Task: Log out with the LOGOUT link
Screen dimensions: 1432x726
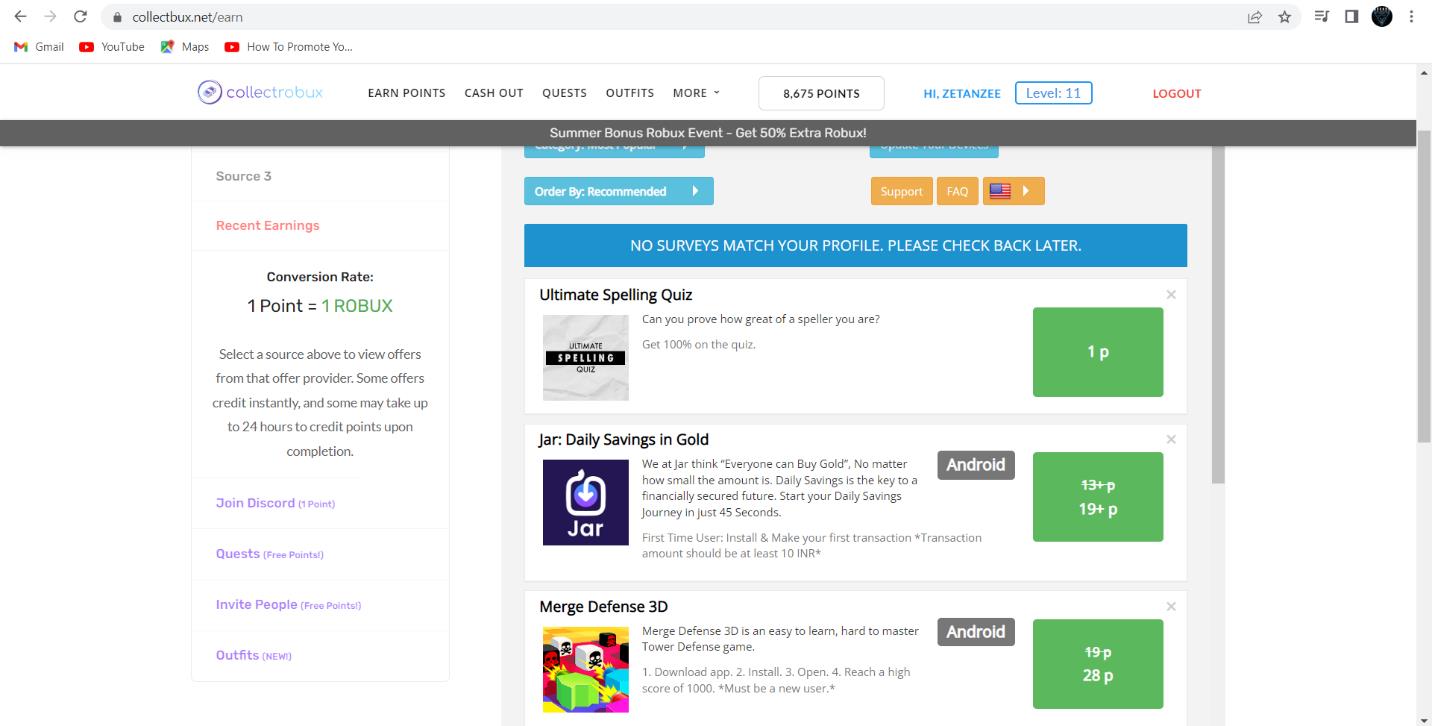Action: [1177, 94]
